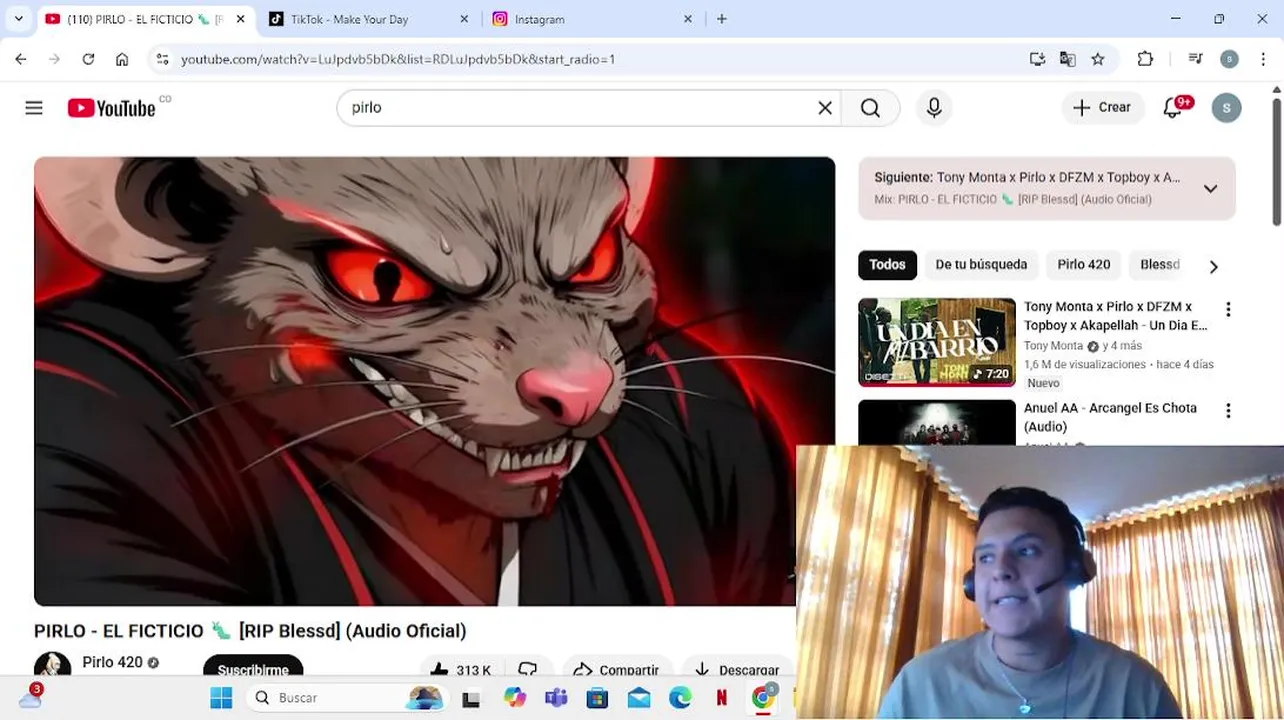Open Microsoft Edge on taskbar
1284x720 pixels.
(680, 698)
